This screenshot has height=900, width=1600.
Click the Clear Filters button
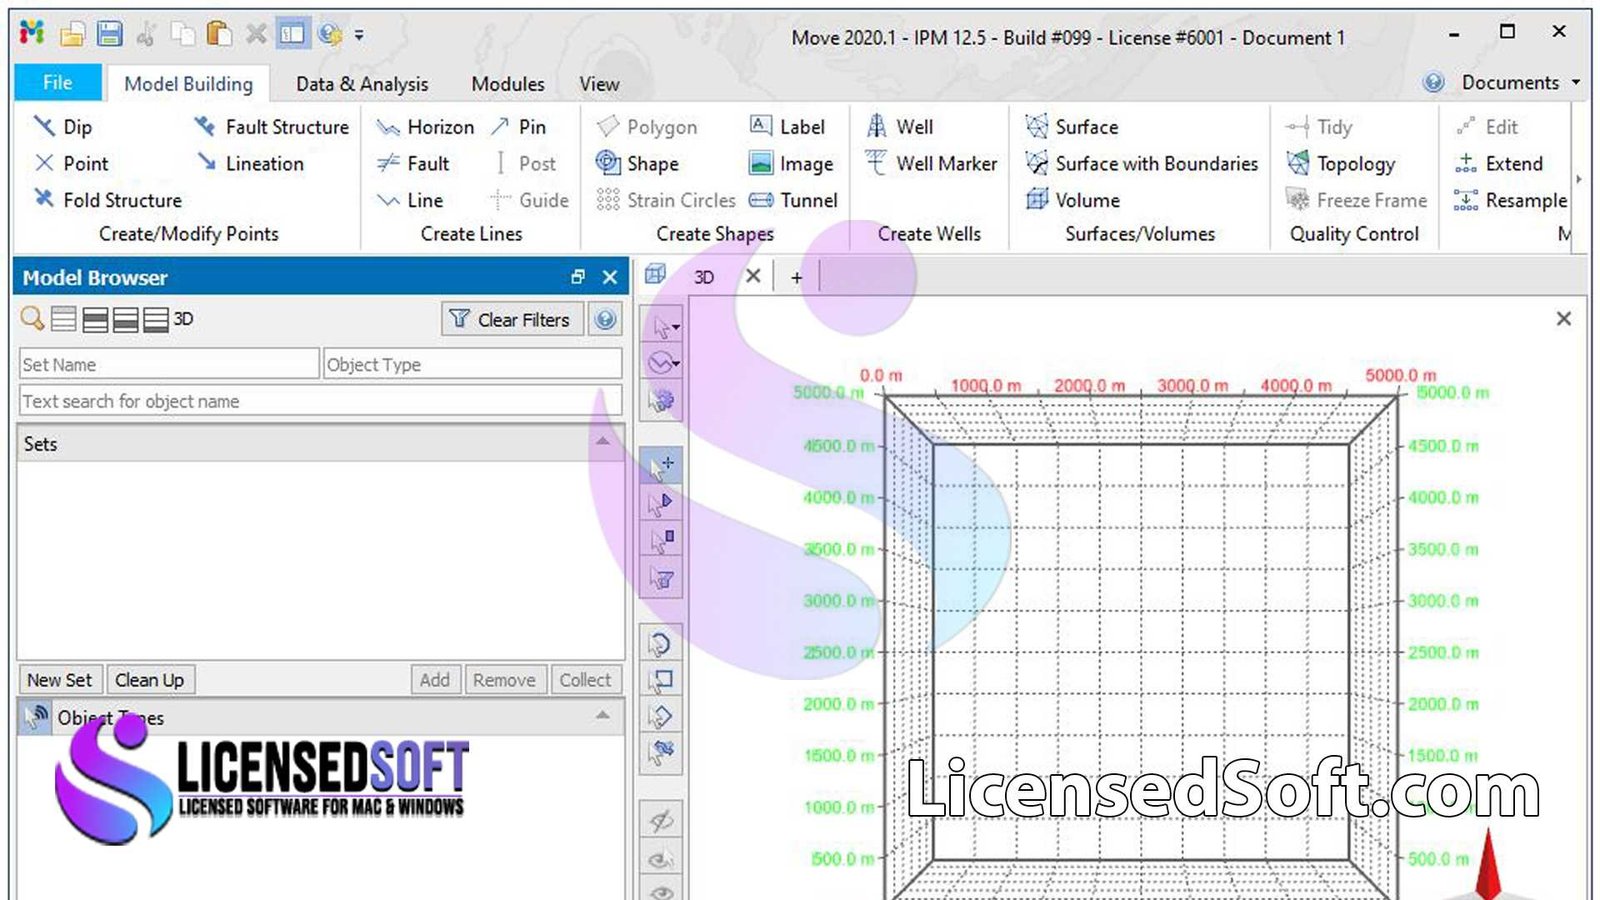click(512, 319)
